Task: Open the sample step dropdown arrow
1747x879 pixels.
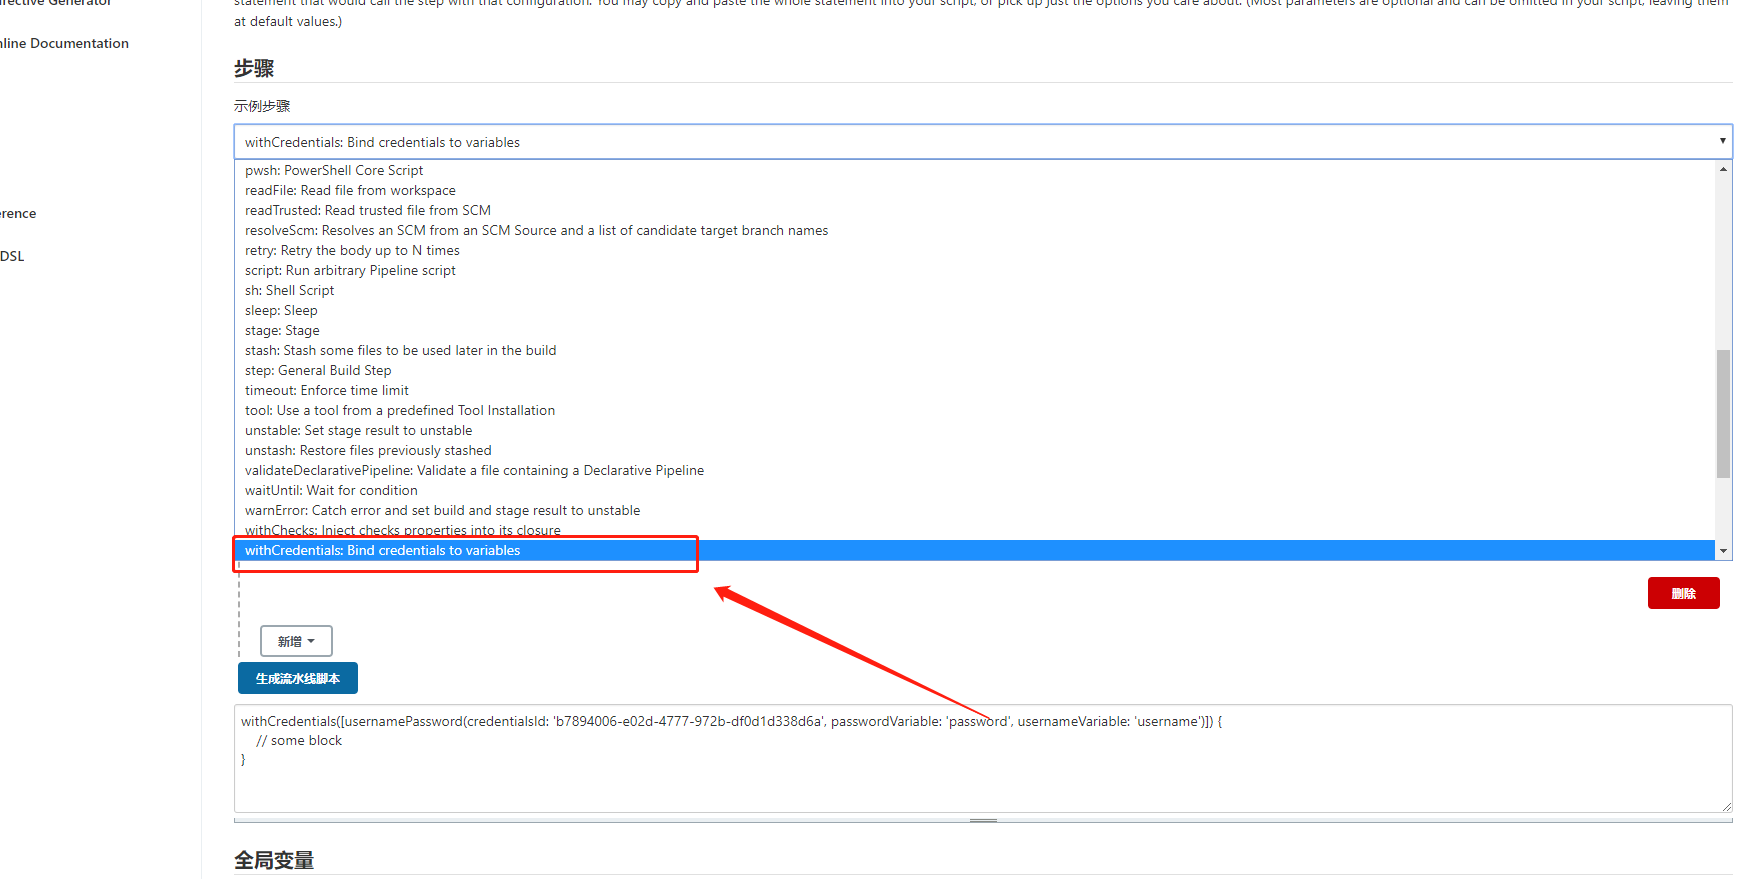Action: coord(1722,141)
